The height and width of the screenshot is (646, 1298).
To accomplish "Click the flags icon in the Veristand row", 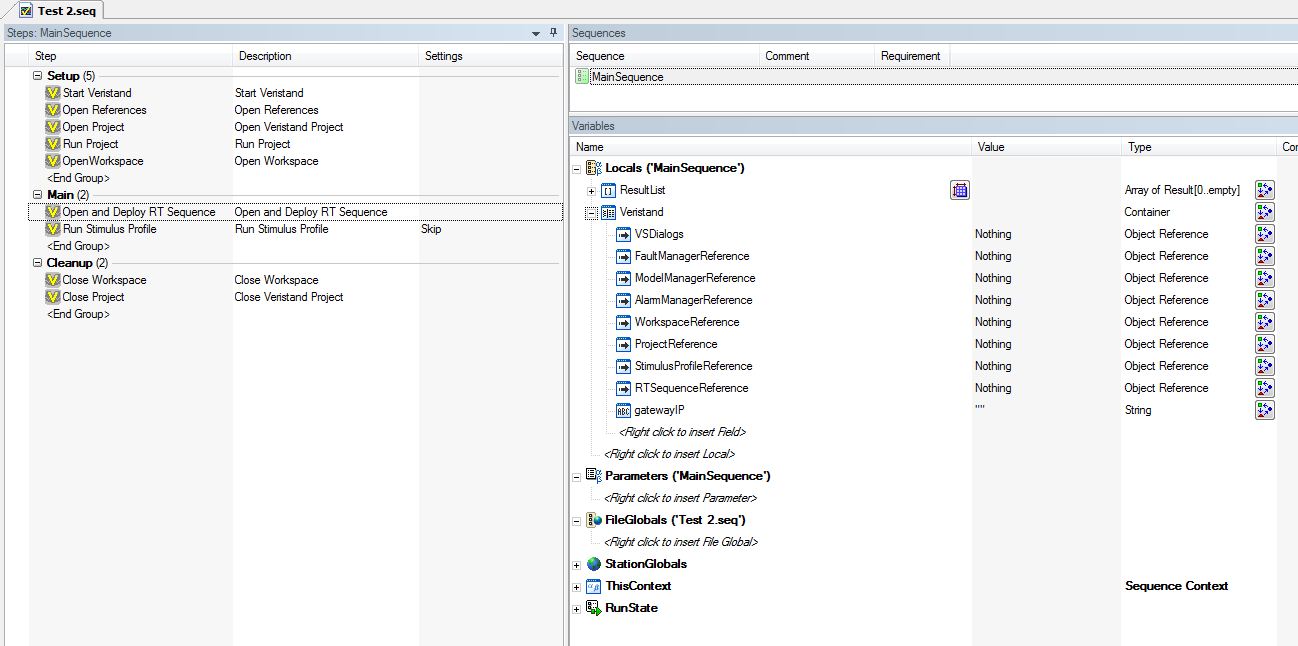I will click(1264, 212).
